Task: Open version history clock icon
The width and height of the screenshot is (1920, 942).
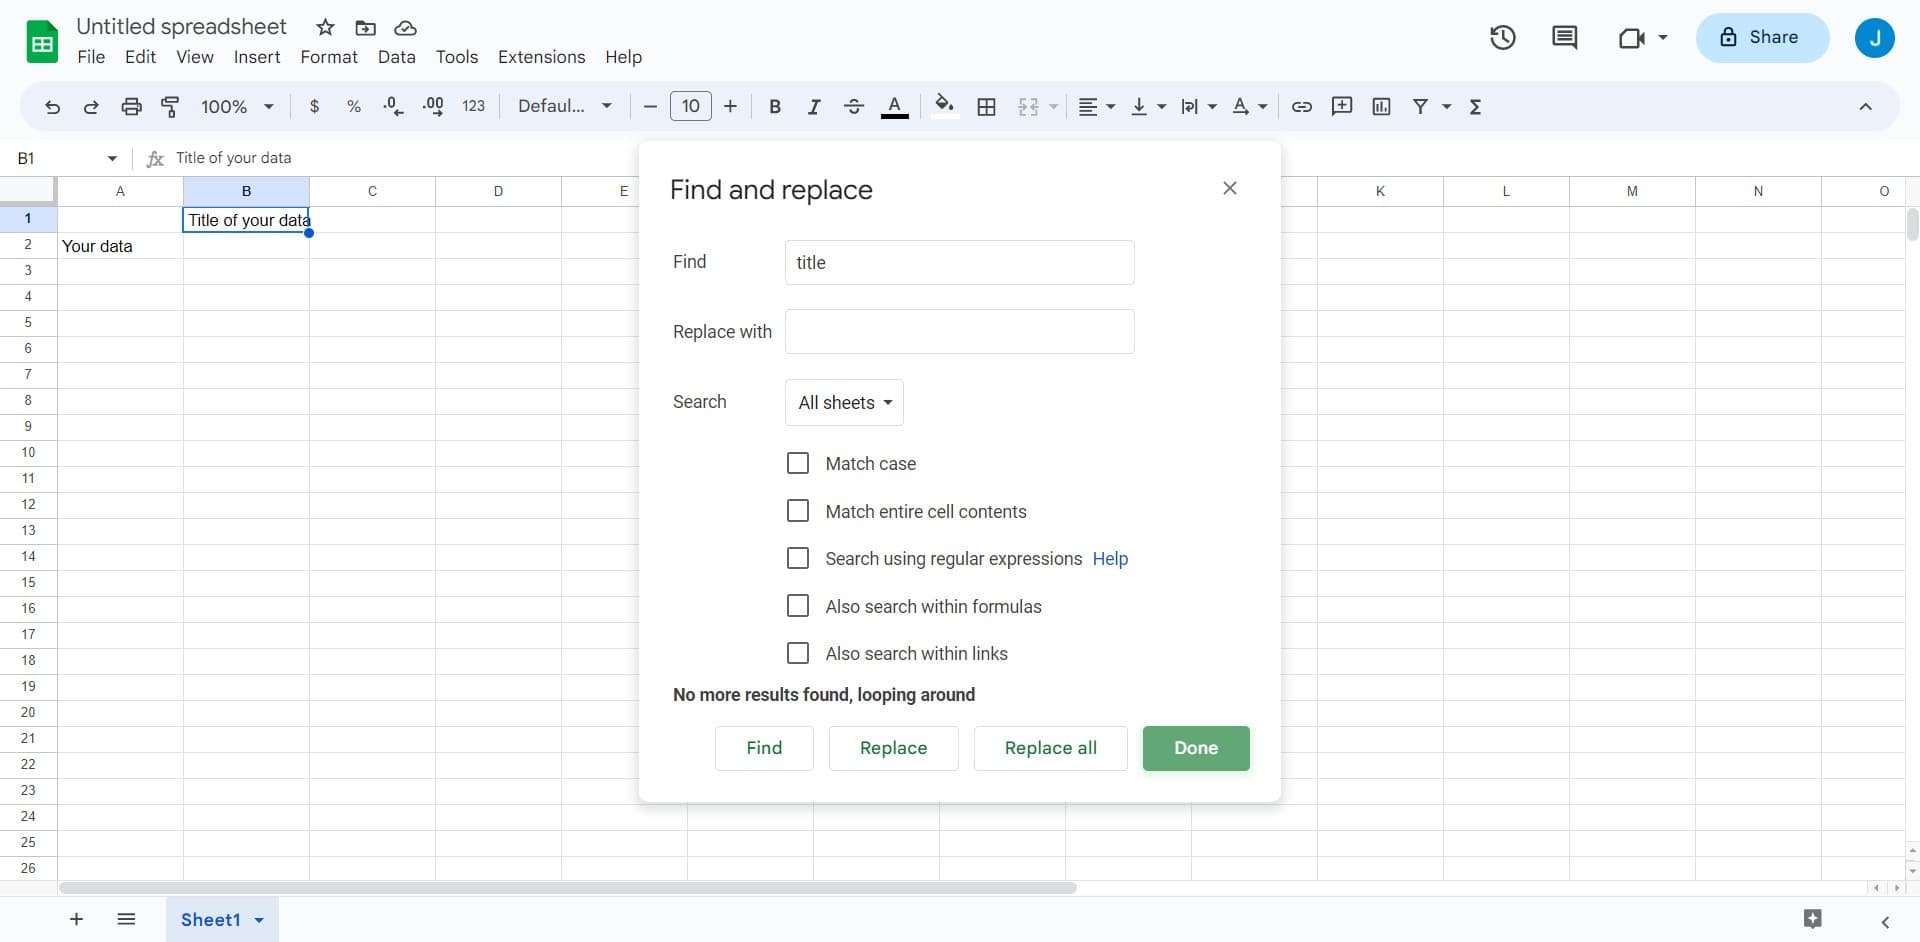Action: [1502, 38]
